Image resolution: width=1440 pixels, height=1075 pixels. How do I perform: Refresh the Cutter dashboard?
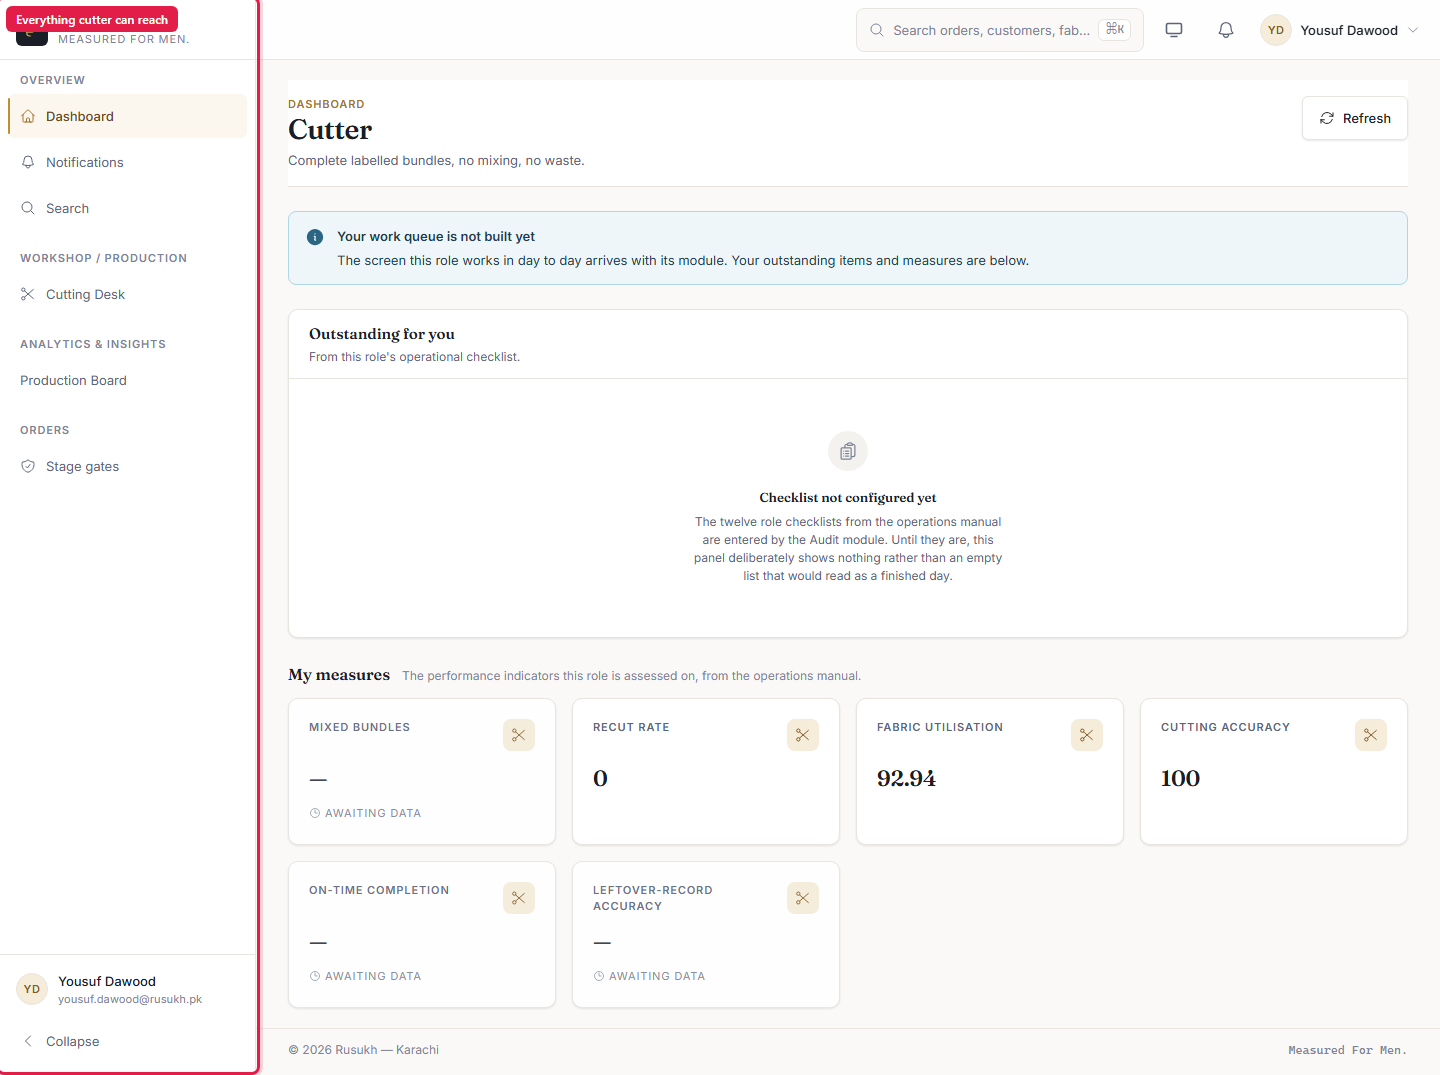click(1354, 118)
